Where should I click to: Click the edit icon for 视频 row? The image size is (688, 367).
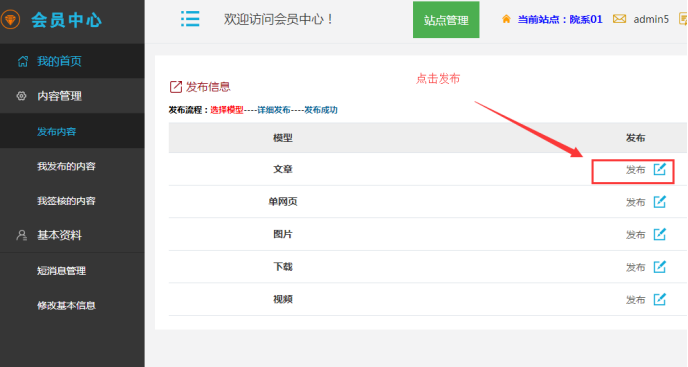tap(659, 299)
